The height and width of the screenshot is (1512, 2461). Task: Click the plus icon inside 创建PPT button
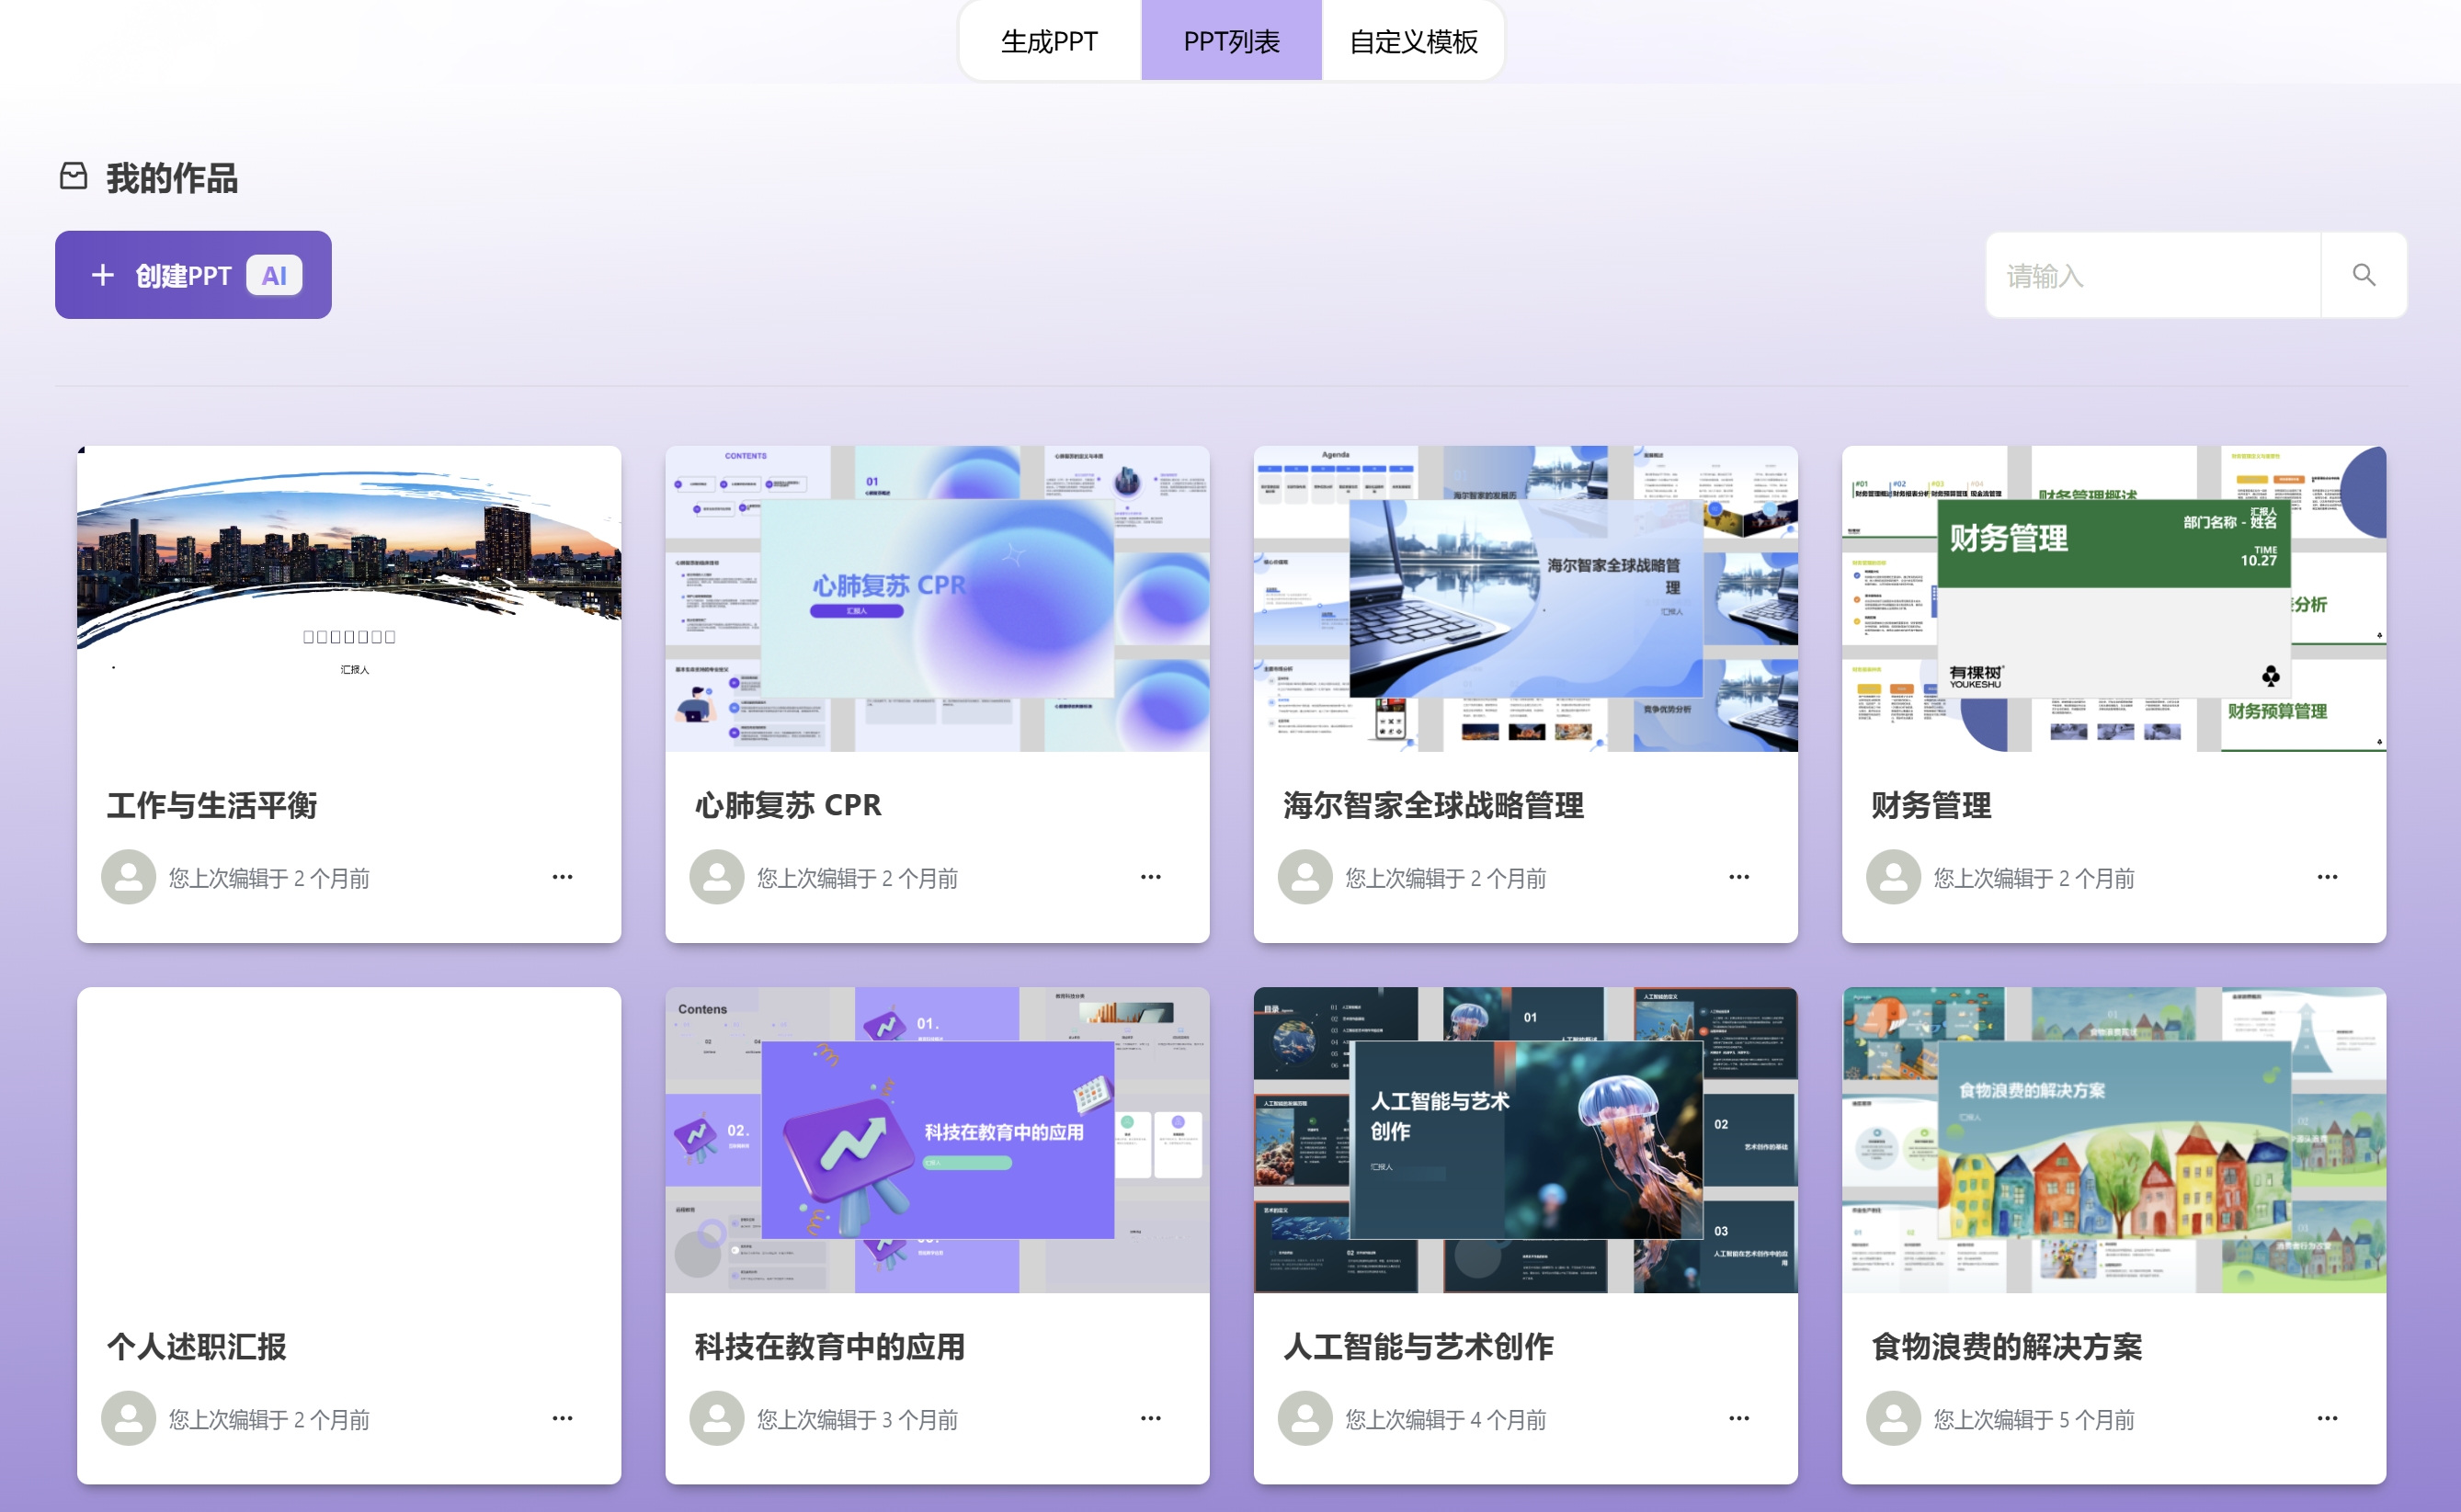pyautogui.click(x=103, y=275)
